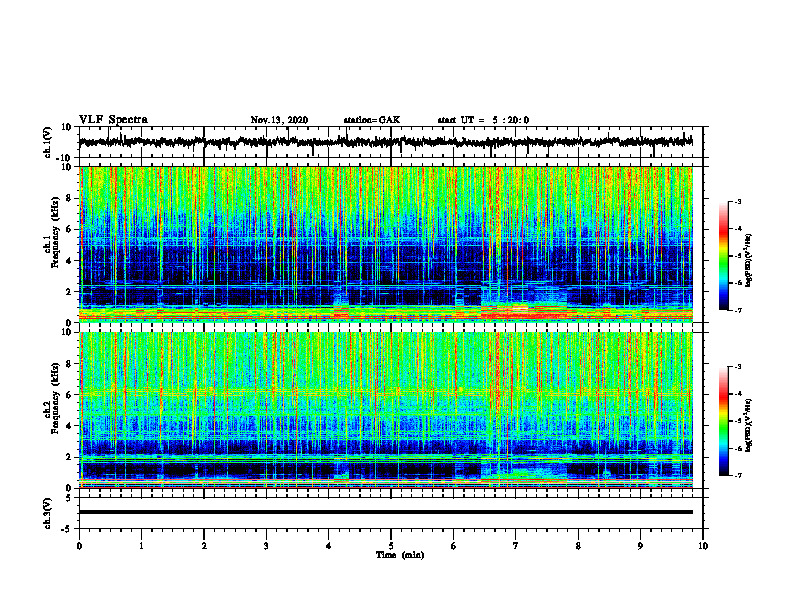Image resolution: width=792 pixels, height=612 pixels.
Task: Click time-axis tick label "2"
Action: [x=204, y=546]
